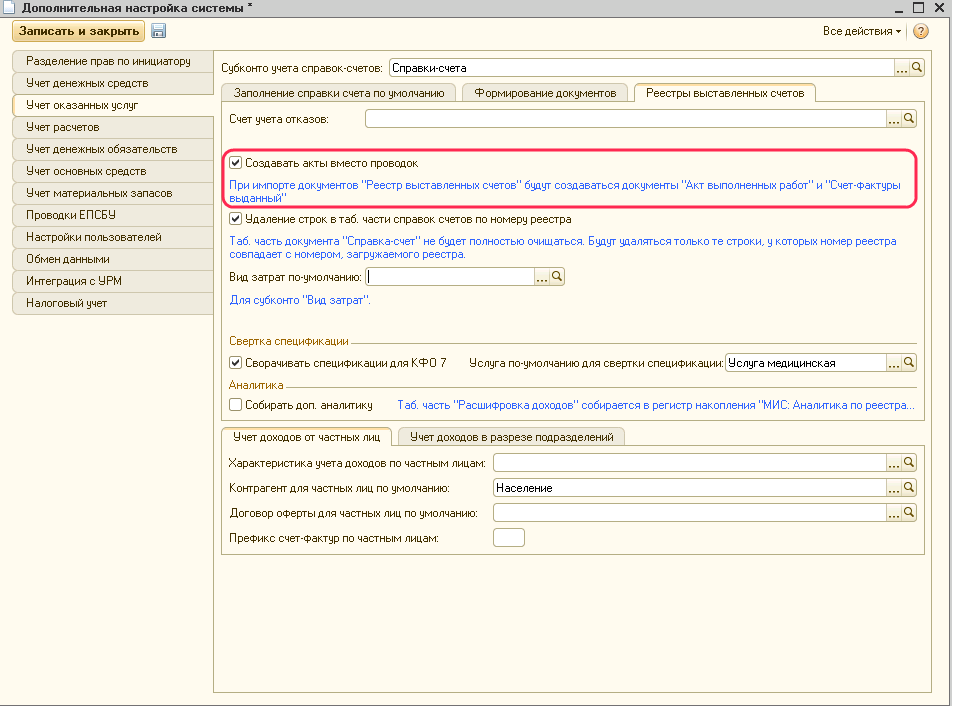Image resolution: width=953 pixels, height=706 pixels.
Task: Click Записать и закрыть button
Action: (x=79, y=32)
